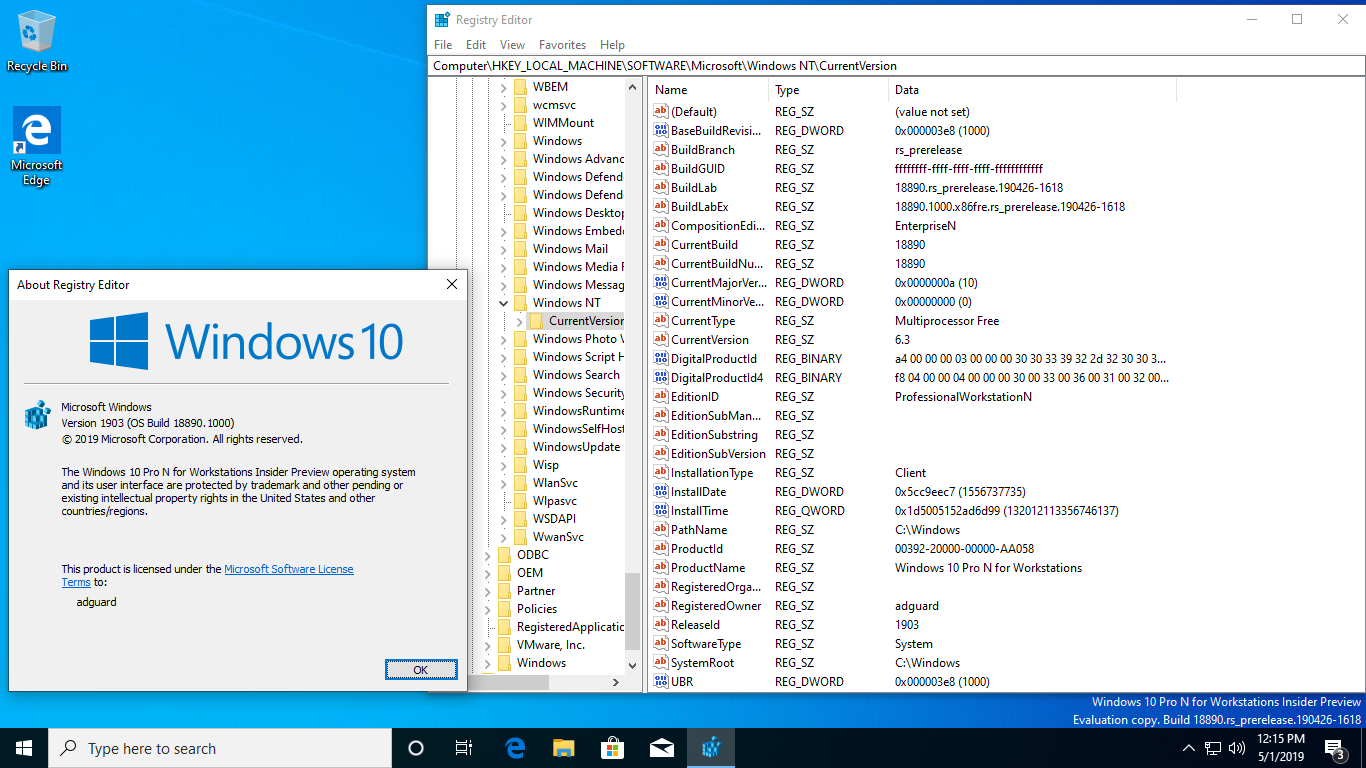The height and width of the screenshot is (768, 1366).
Task: Click the Windows NT folder icon
Action: pos(520,303)
